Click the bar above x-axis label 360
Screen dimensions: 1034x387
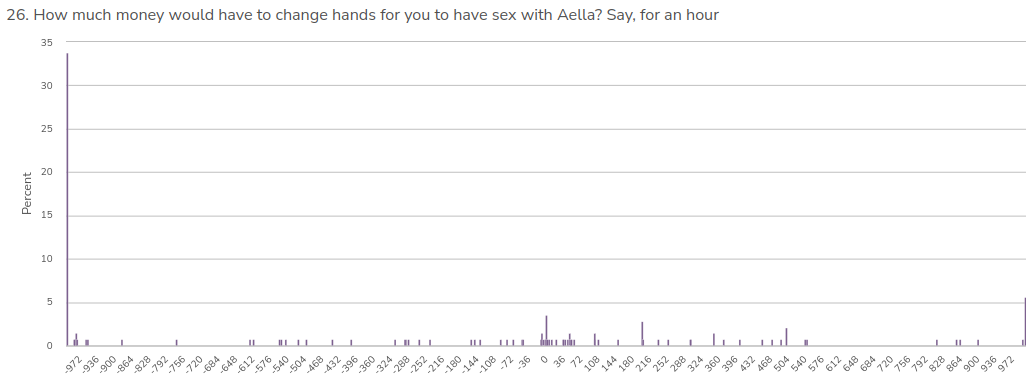pos(714,340)
